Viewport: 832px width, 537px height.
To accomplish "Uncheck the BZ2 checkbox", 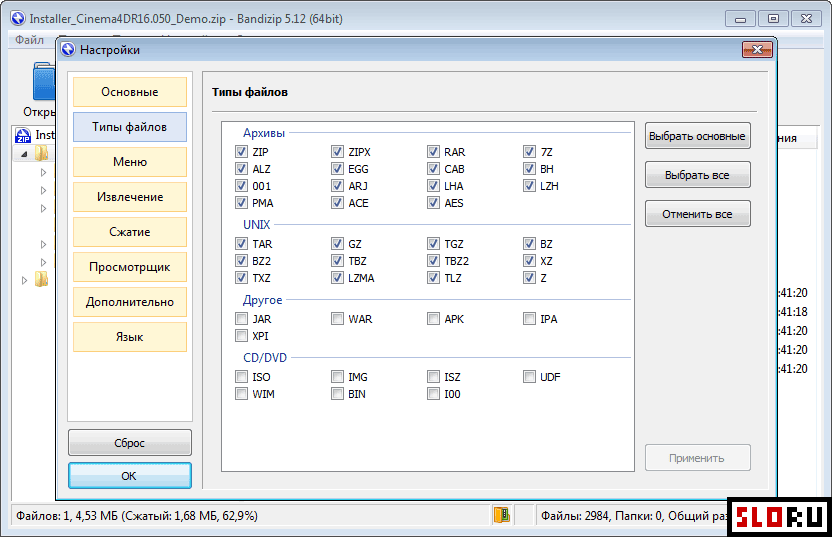I will [241, 261].
